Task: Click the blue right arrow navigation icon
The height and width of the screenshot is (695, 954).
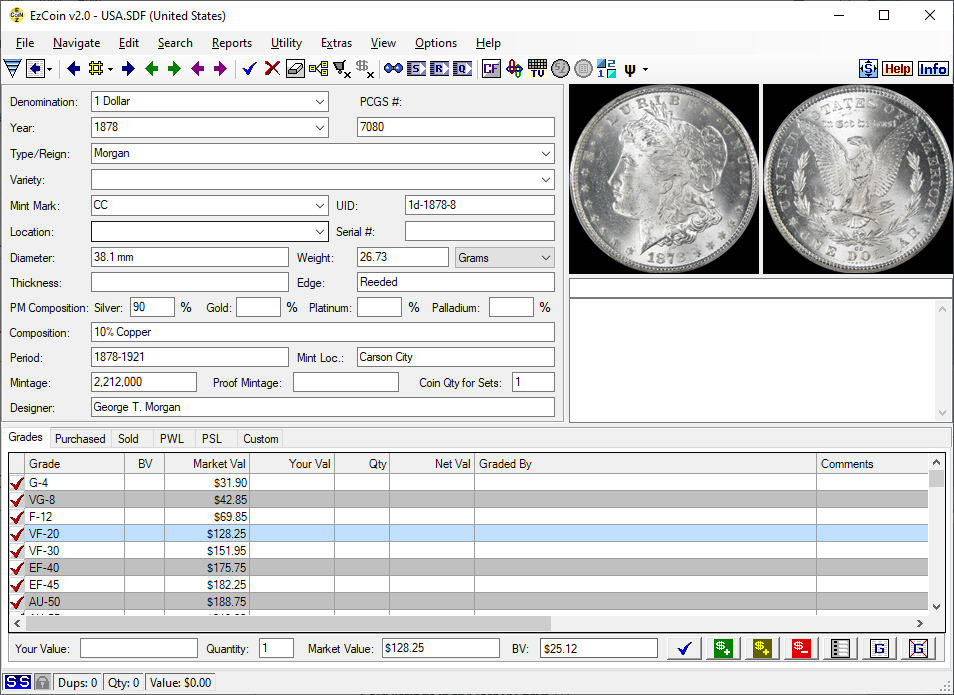Action: pyautogui.click(x=128, y=69)
